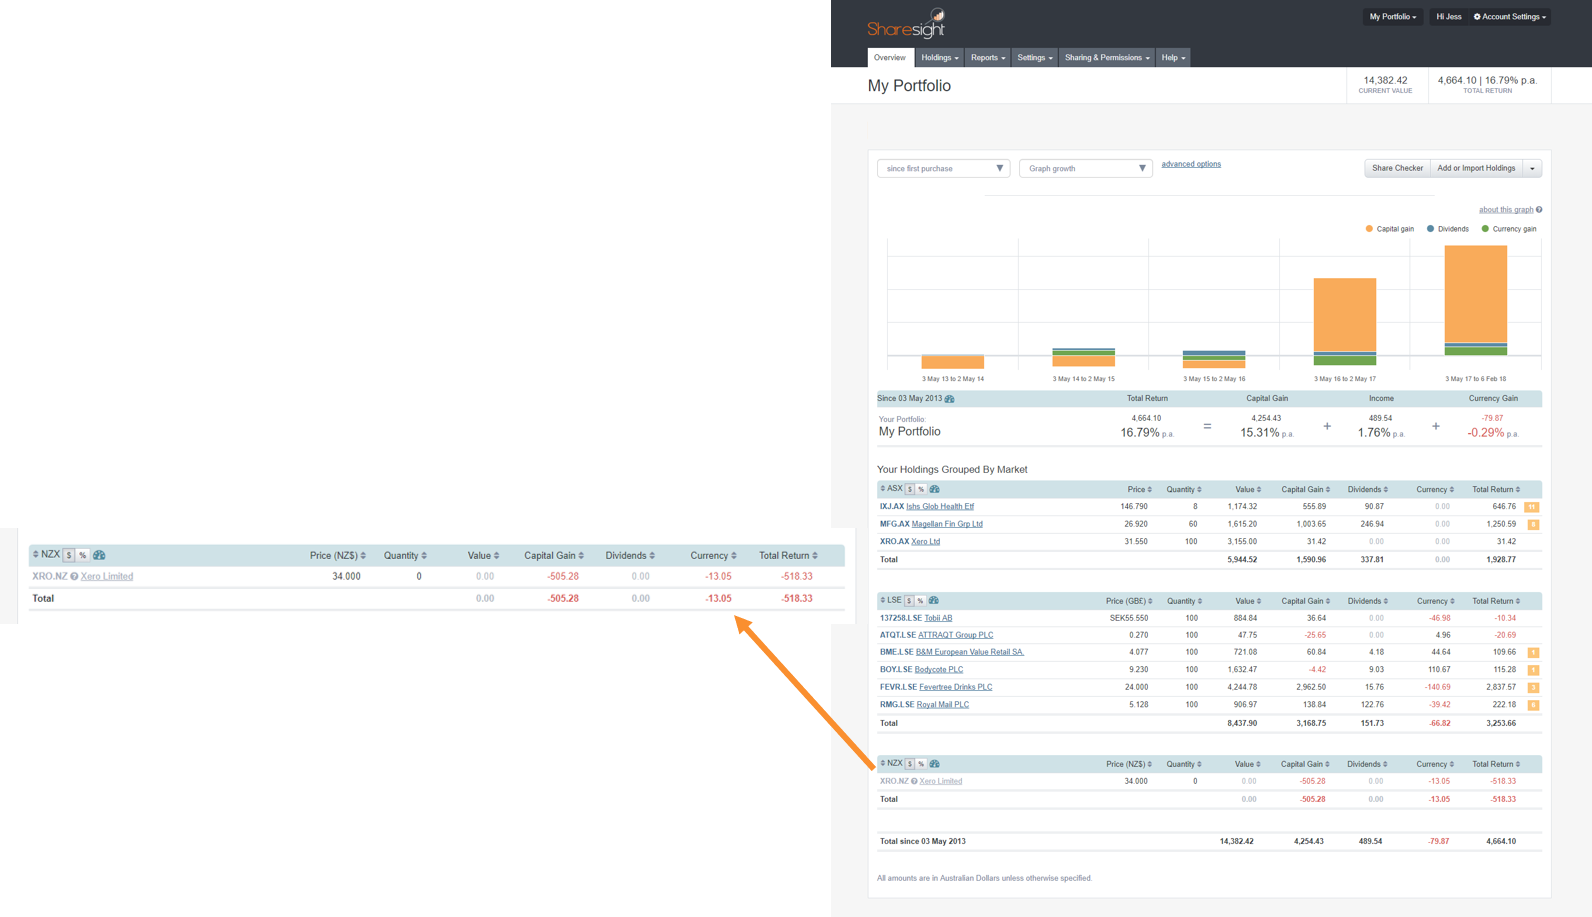Open orange badge 6 on RMG.LSE row
This screenshot has width=1592, height=917.
(1533, 705)
